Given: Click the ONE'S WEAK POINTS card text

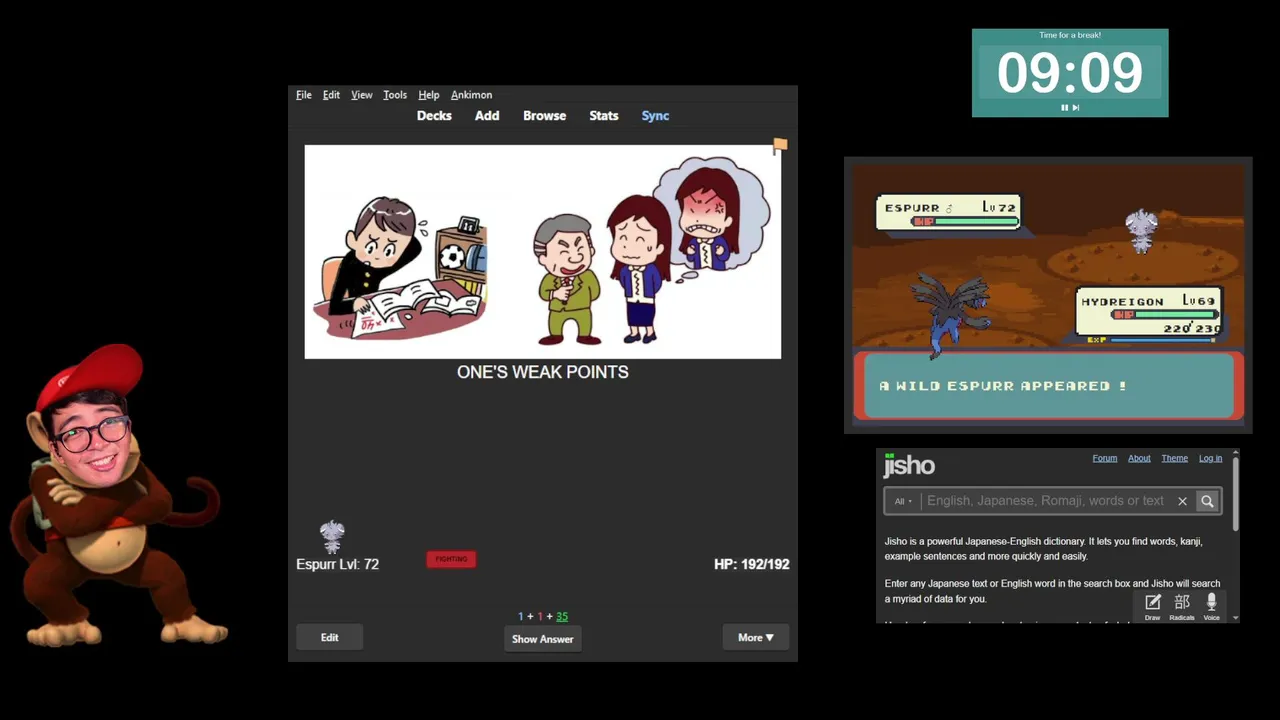Looking at the screenshot, I should pyautogui.click(x=543, y=372).
